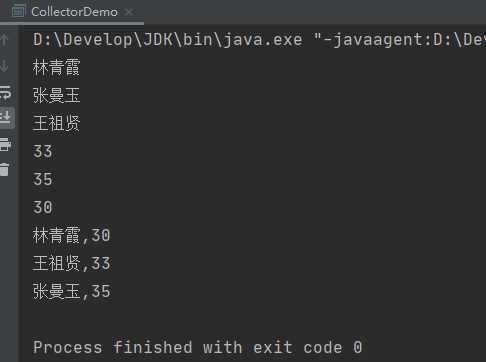Click the Process finished exit code message
Screen dimensions: 486x362
point(197,347)
